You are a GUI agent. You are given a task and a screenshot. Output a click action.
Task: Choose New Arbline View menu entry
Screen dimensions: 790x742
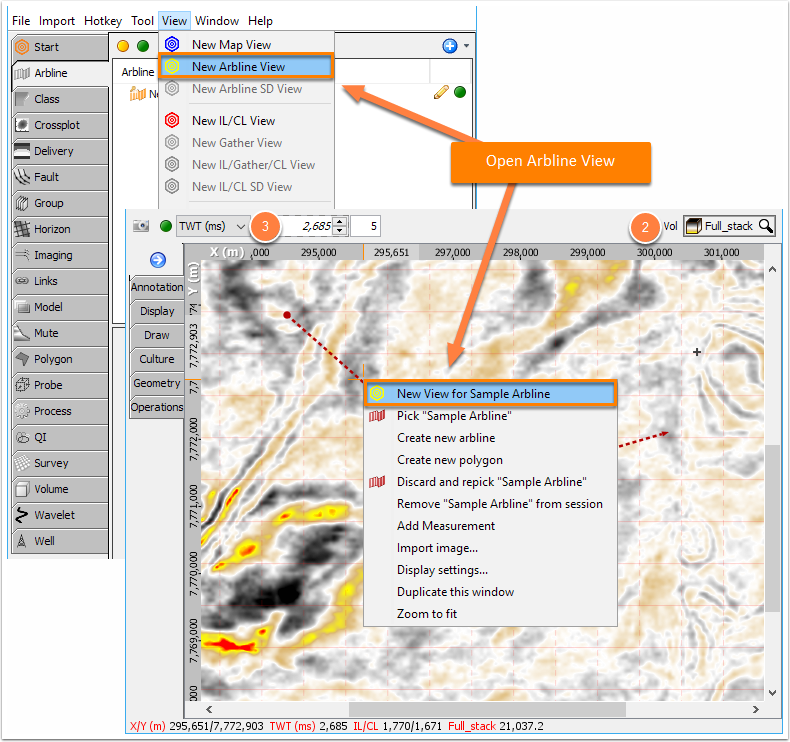pos(246,66)
